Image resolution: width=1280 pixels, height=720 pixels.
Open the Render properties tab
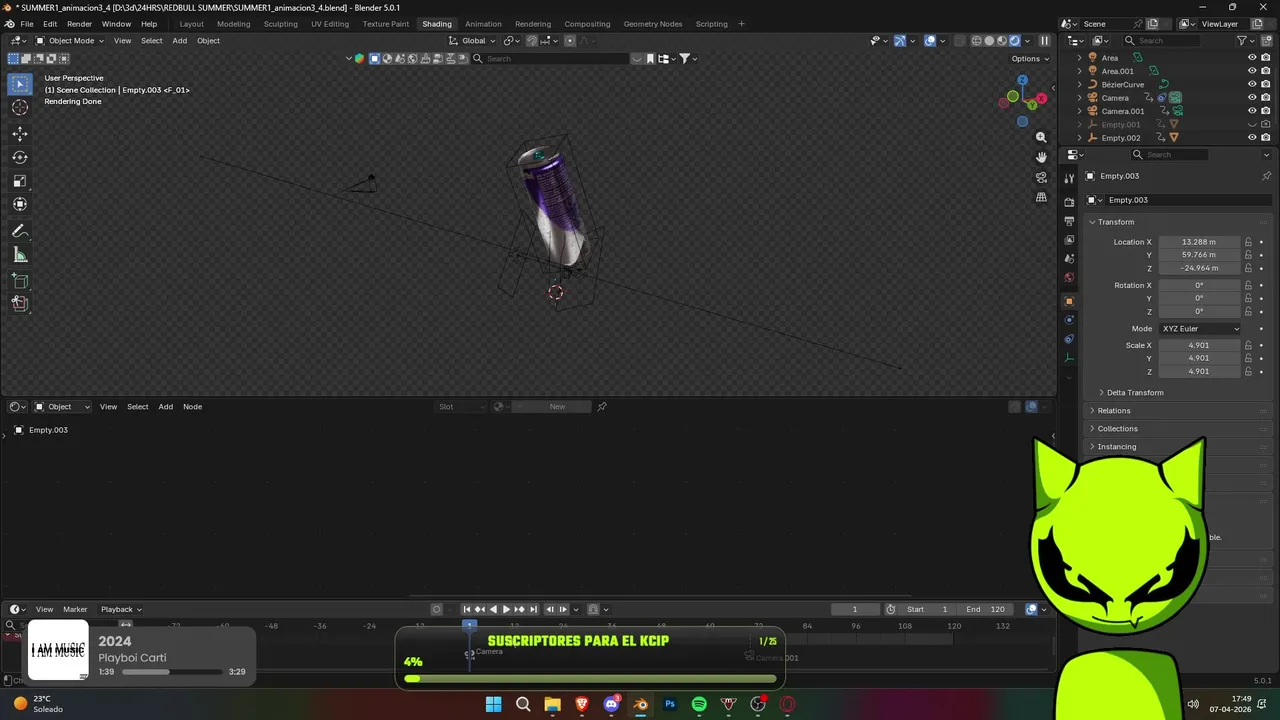[x=1069, y=202]
